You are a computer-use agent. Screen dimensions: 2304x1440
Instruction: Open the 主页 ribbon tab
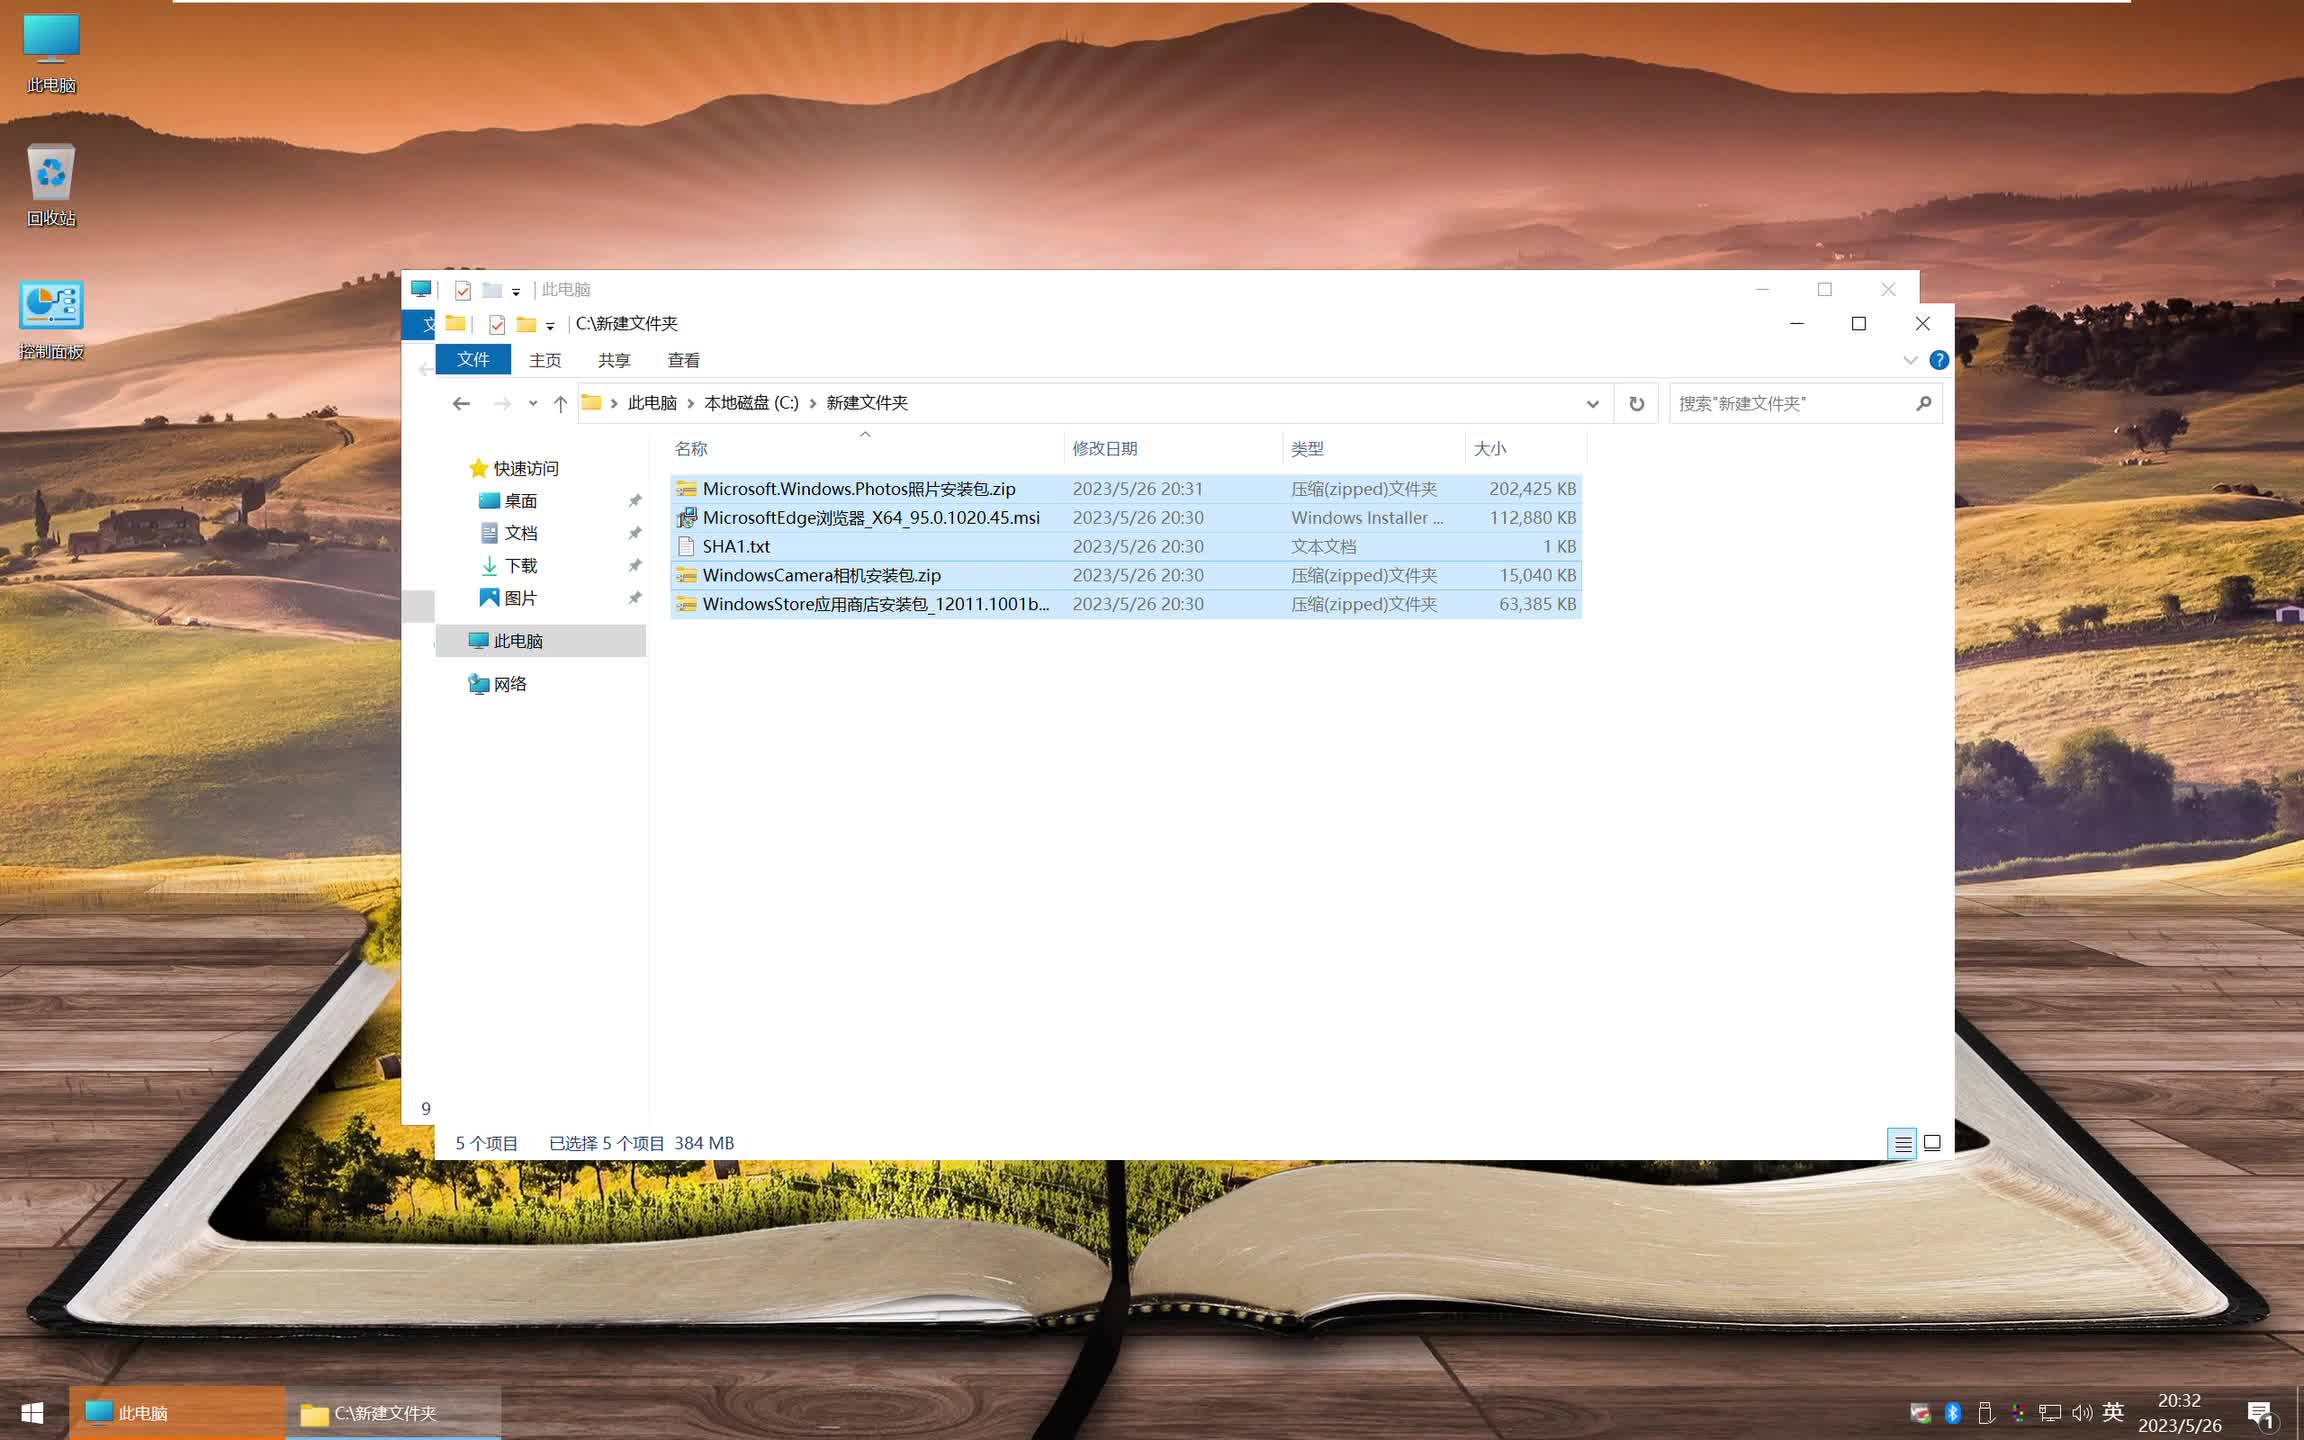pos(545,360)
